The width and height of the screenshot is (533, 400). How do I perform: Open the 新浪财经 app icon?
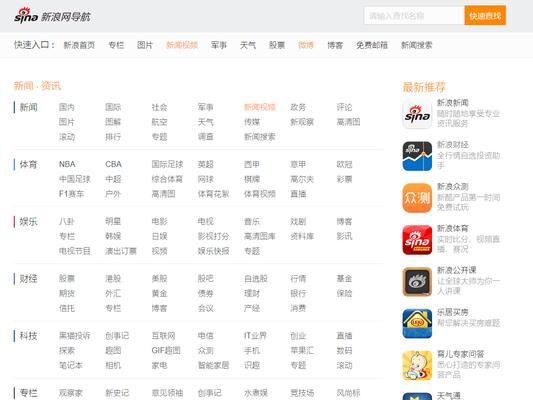click(417, 156)
